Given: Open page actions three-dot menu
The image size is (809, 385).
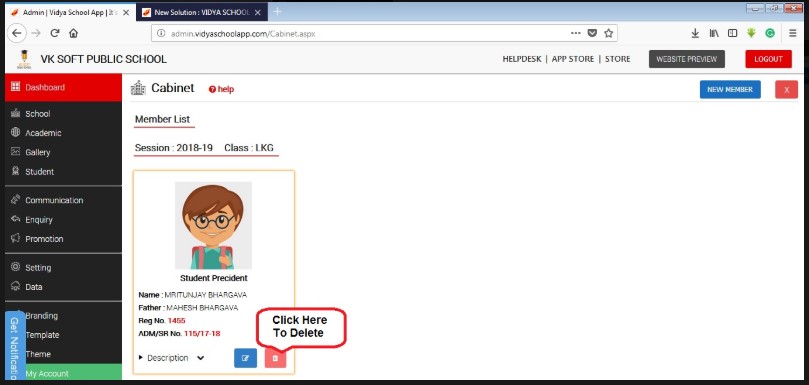Looking at the screenshot, I should pyautogui.click(x=576, y=33).
